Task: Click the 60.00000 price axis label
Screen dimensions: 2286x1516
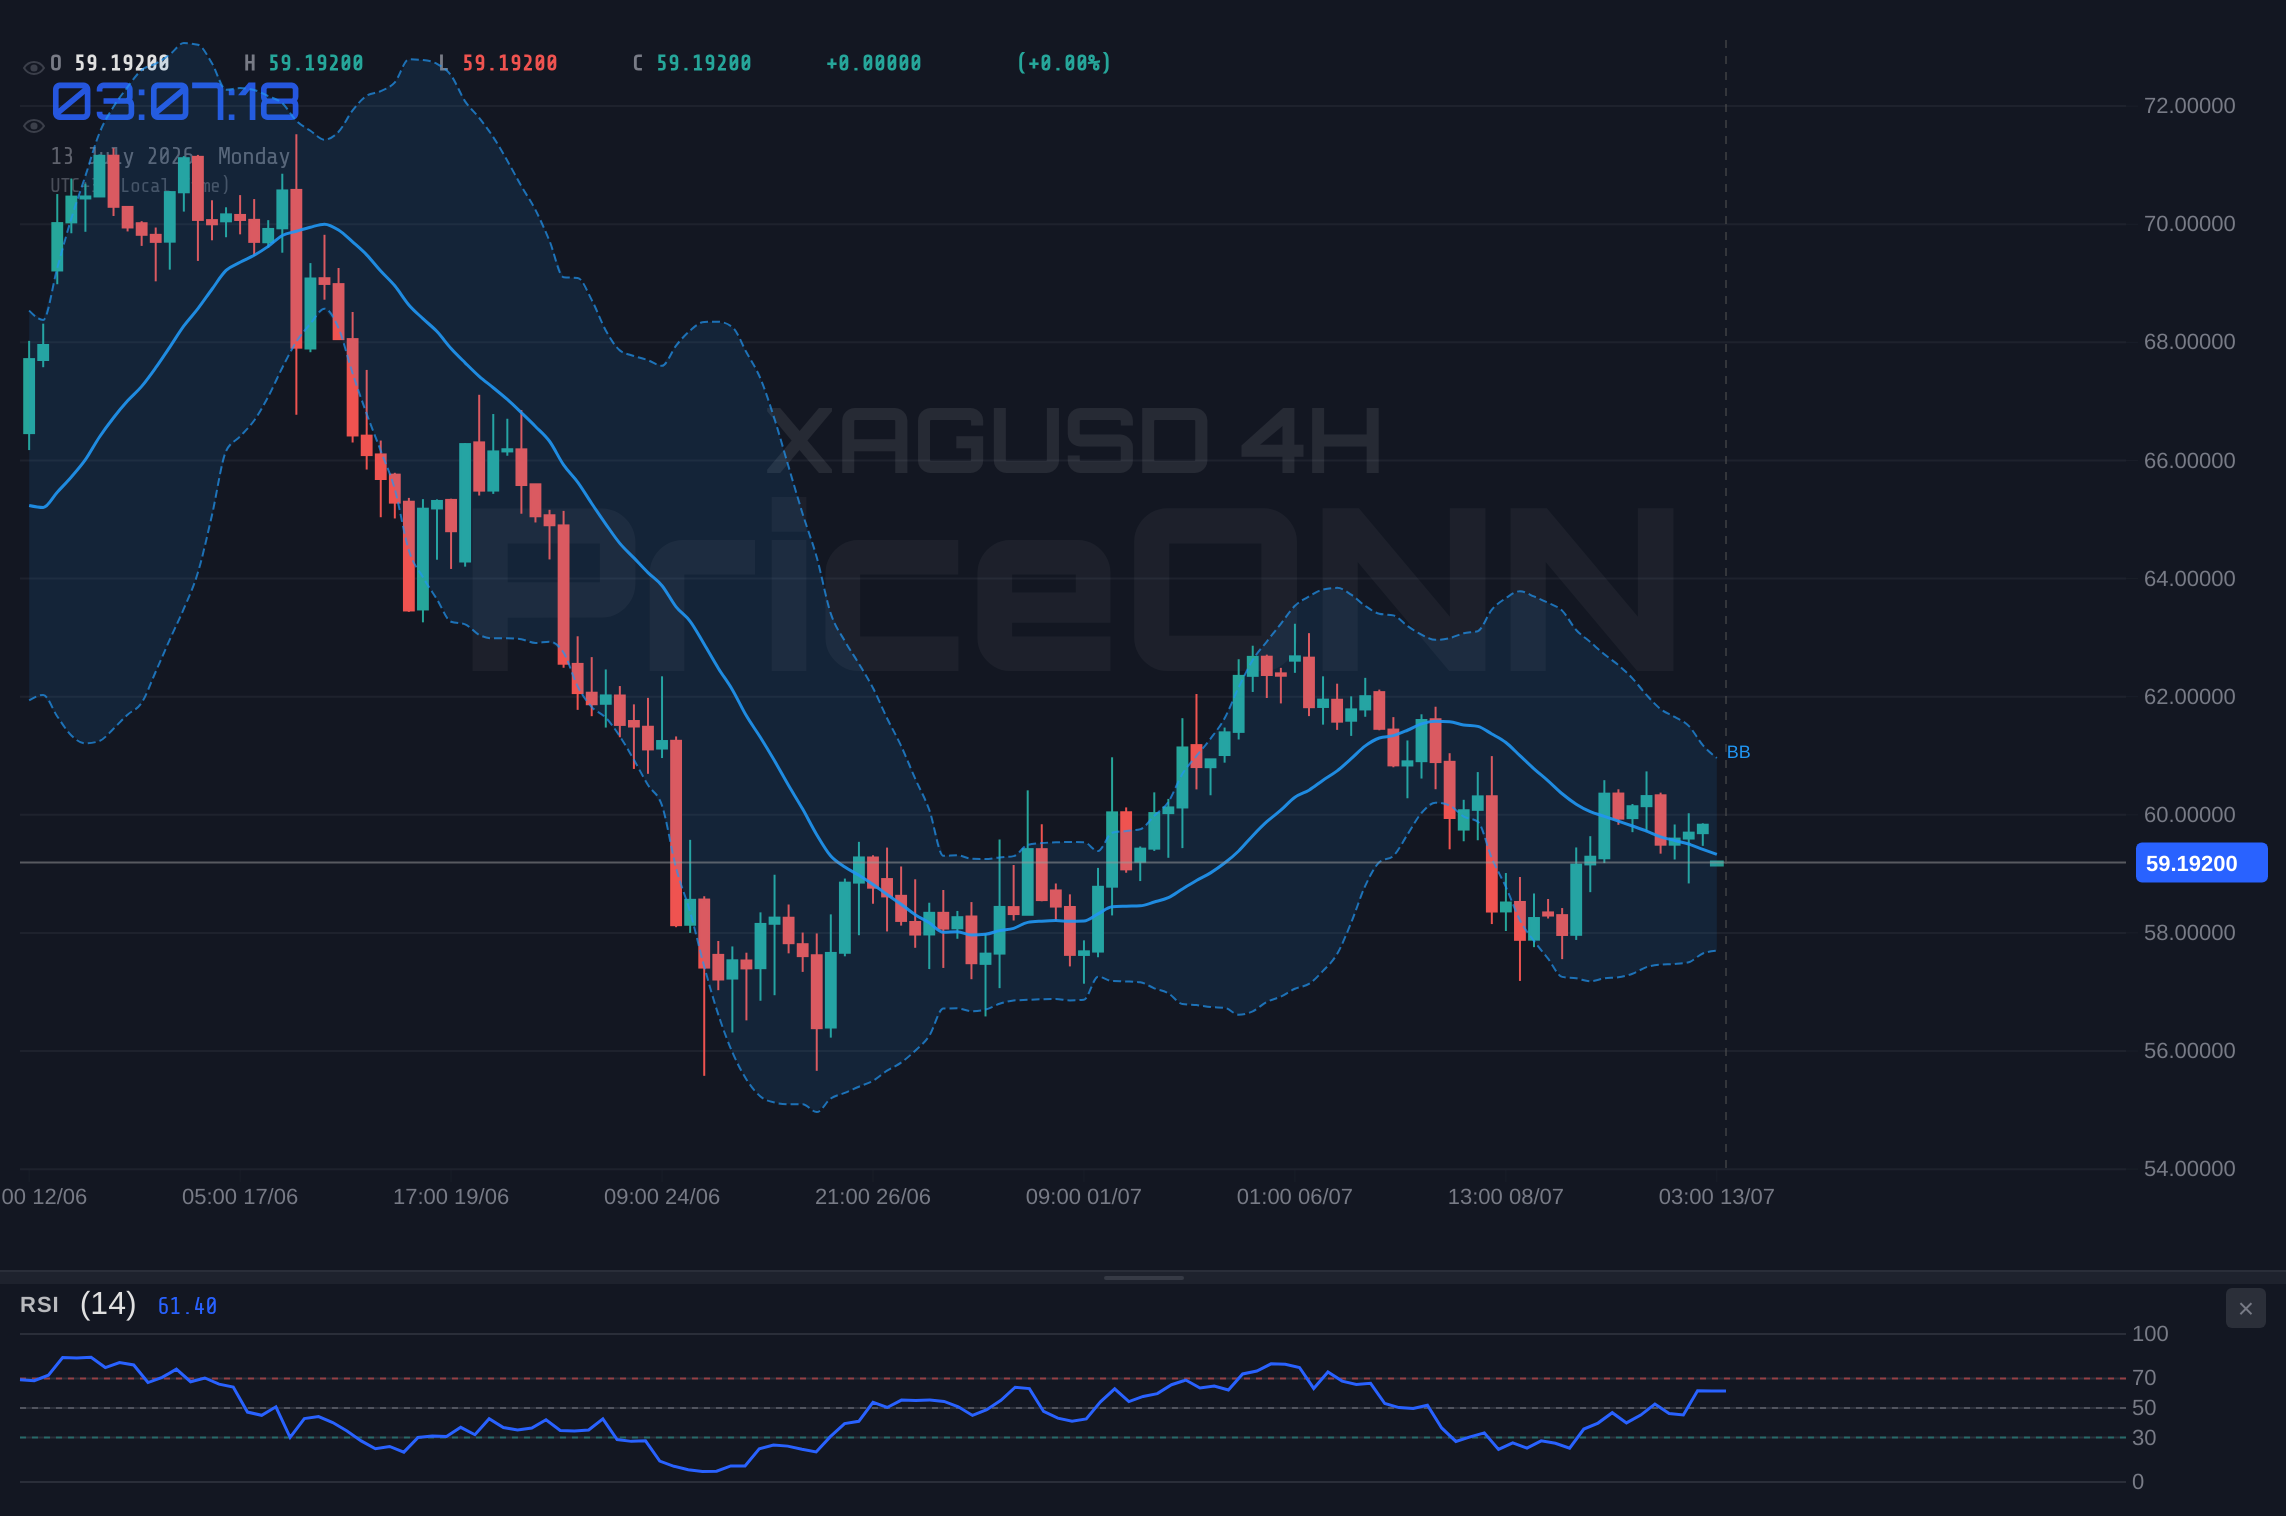Action: pos(2189,815)
